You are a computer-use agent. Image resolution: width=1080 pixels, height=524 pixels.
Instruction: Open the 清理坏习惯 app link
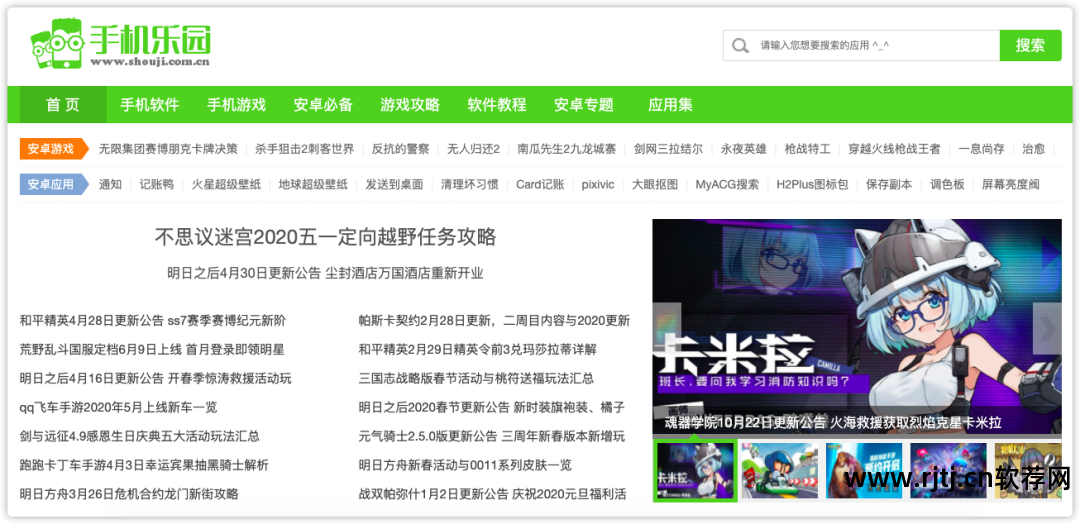pos(469,185)
